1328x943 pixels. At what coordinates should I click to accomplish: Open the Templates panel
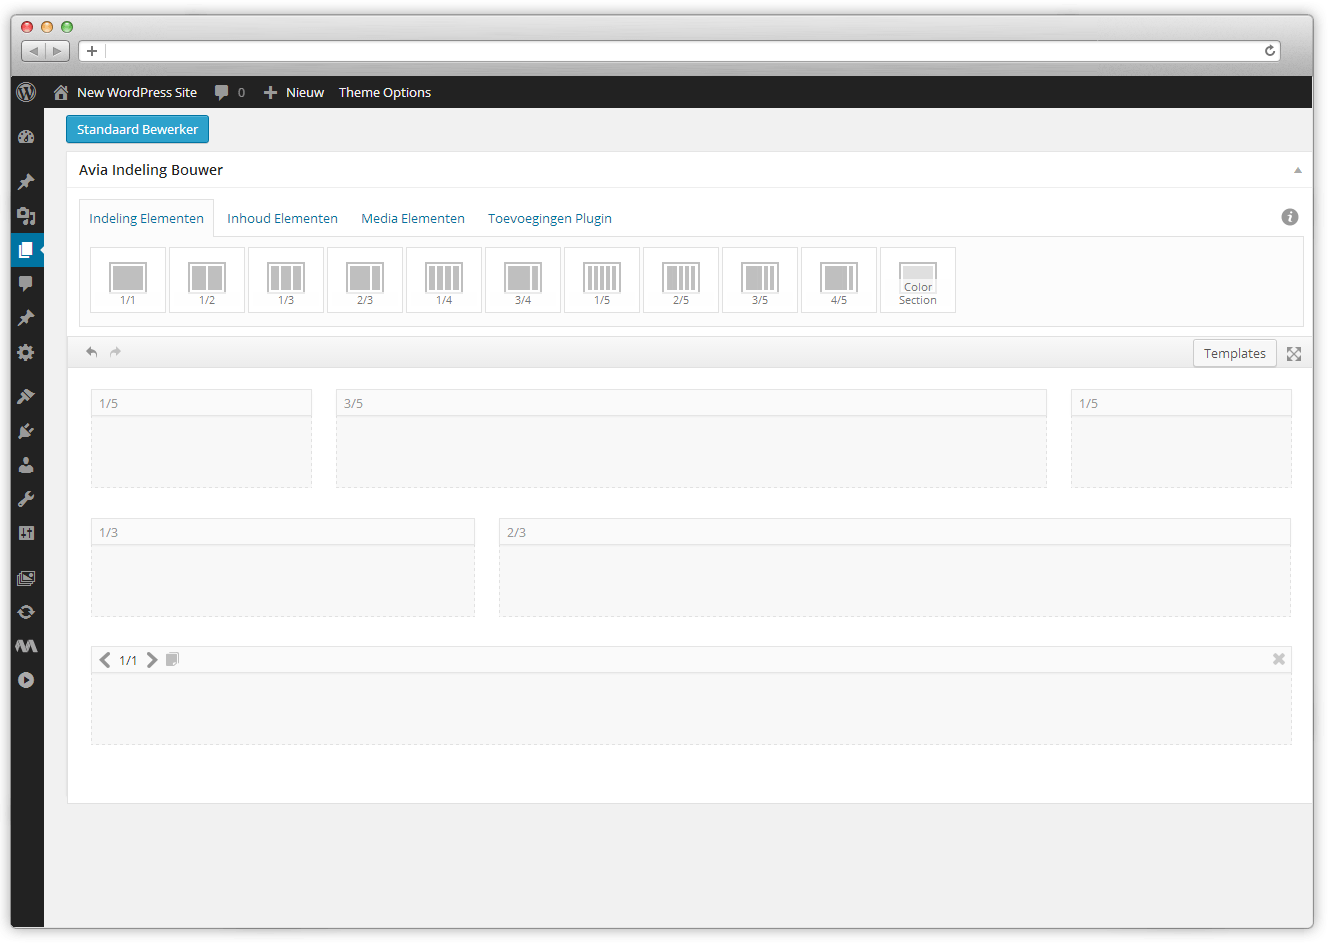tap(1234, 352)
